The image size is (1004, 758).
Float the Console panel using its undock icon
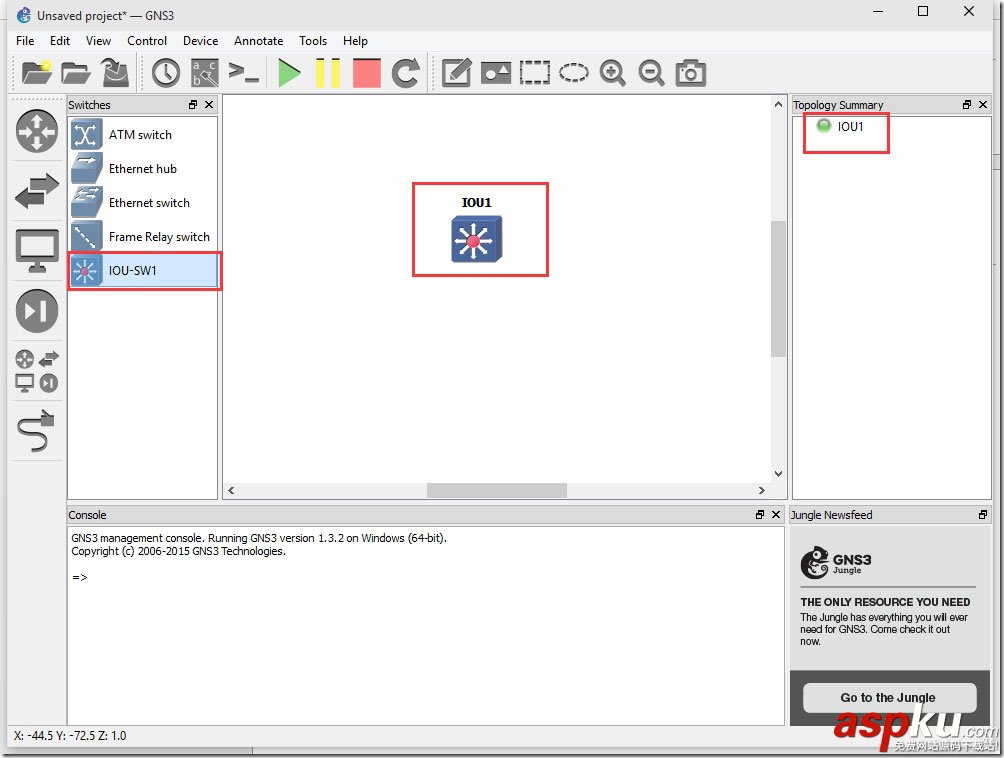(760, 515)
